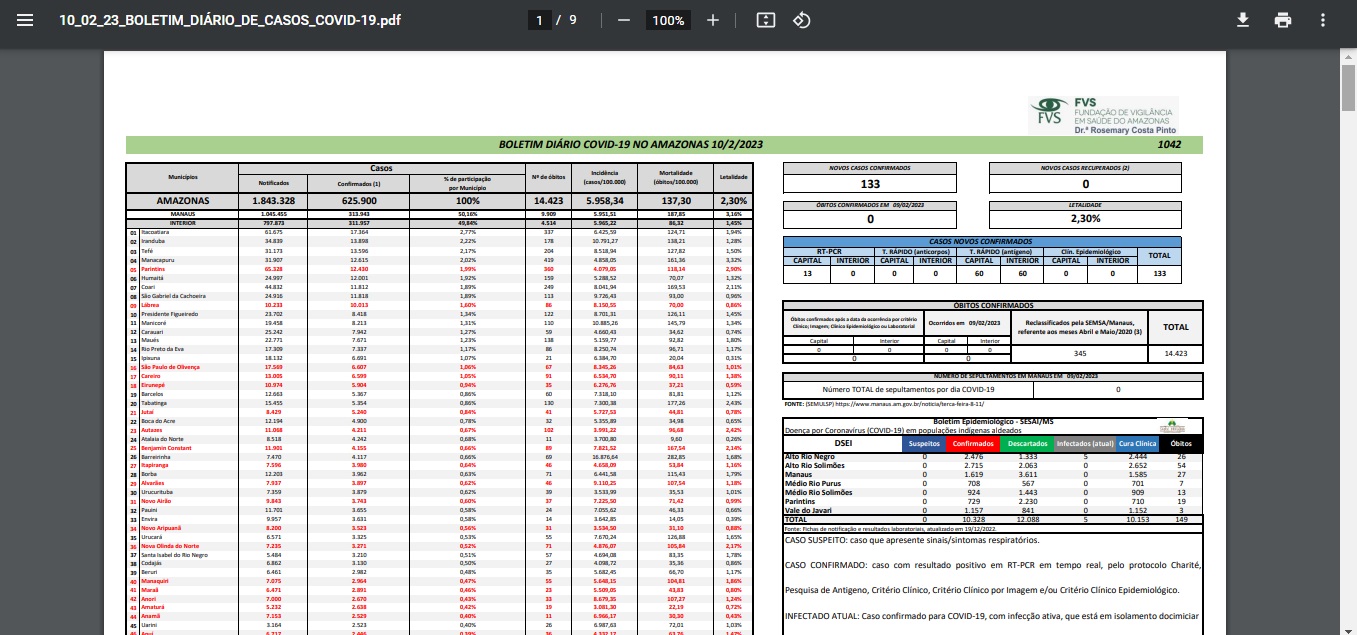Click the FVS foundation logo
1357x635 pixels.
(x=1103, y=115)
